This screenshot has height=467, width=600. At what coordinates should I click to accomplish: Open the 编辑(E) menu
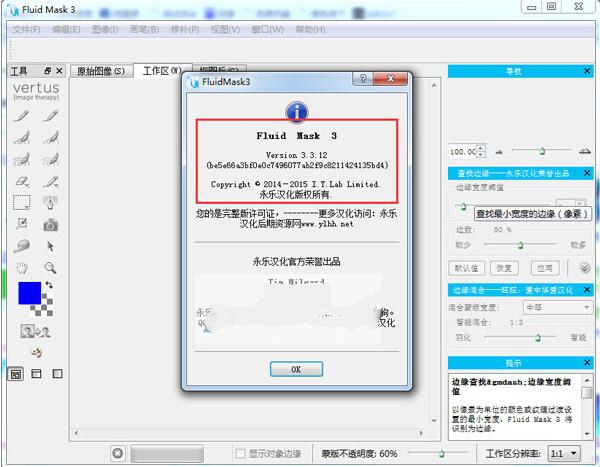[x=66, y=29]
